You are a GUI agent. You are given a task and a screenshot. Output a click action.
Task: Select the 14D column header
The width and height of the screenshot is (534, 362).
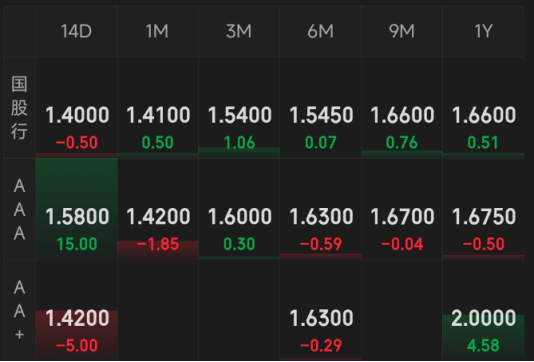pyautogui.click(x=76, y=31)
